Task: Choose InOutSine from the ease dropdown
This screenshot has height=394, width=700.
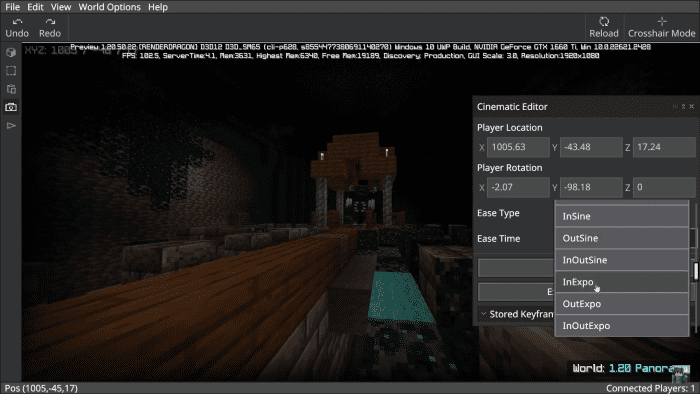Action: [x=621, y=260]
